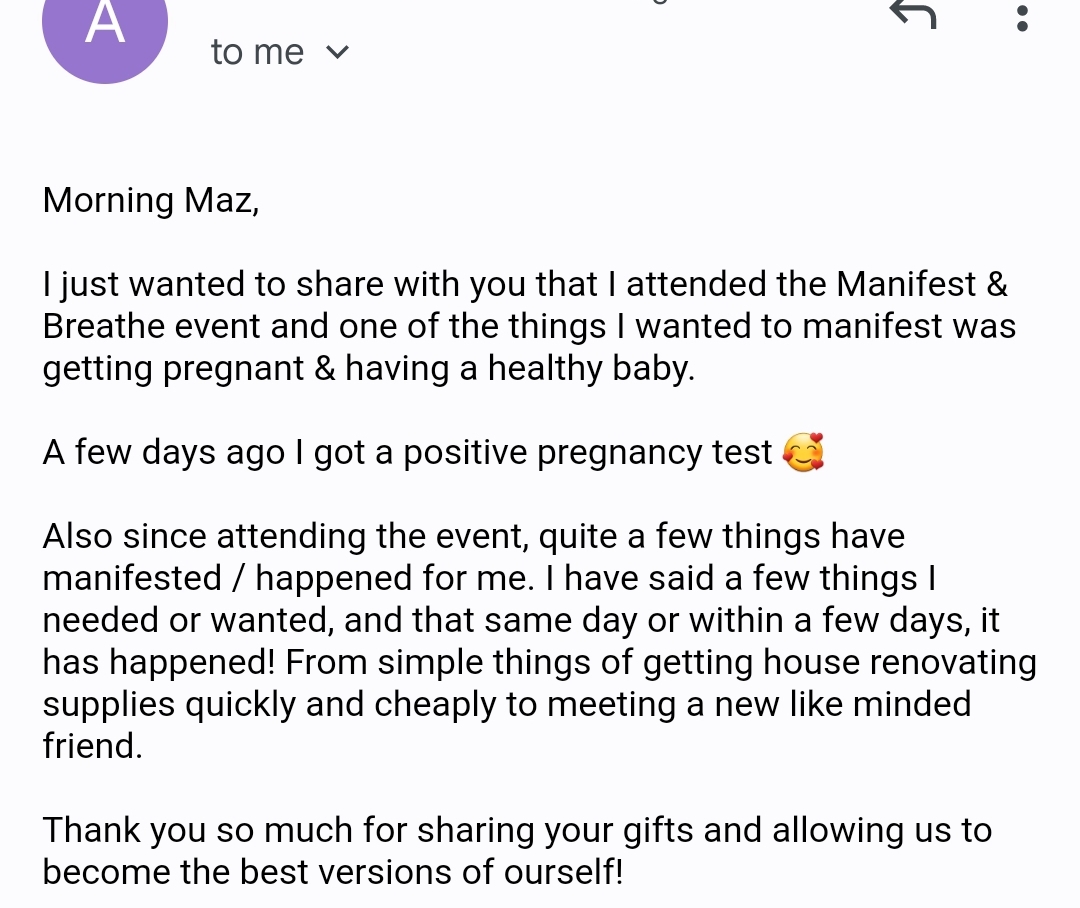Click the line 'become the best versions of ourself!'
The height and width of the screenshot is (908, 1080).
point(333,872)
